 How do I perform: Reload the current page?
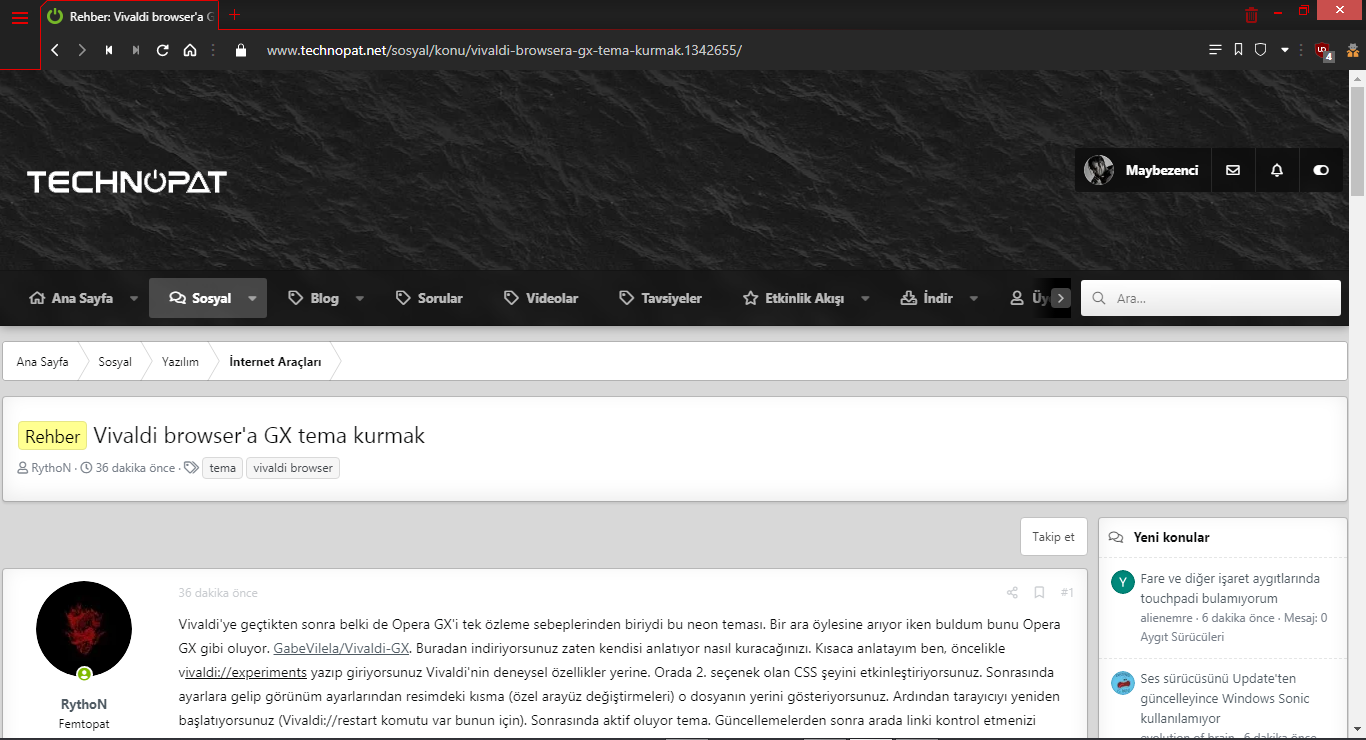pos(163,50)
